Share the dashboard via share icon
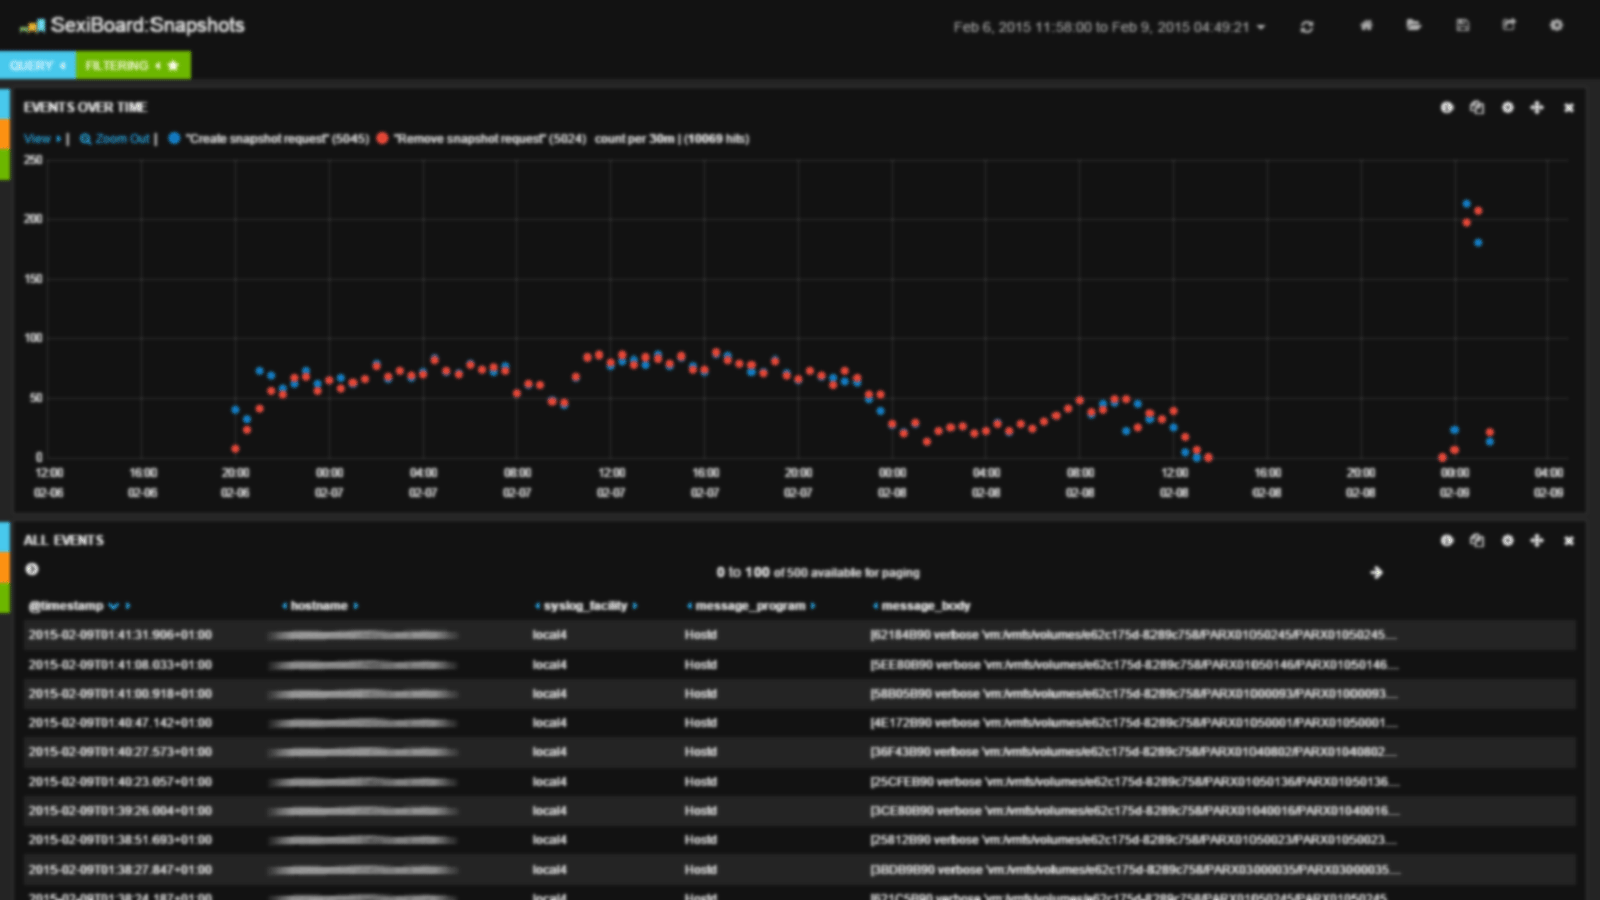Viewport: 1600px width, 900px height. 1509,26
